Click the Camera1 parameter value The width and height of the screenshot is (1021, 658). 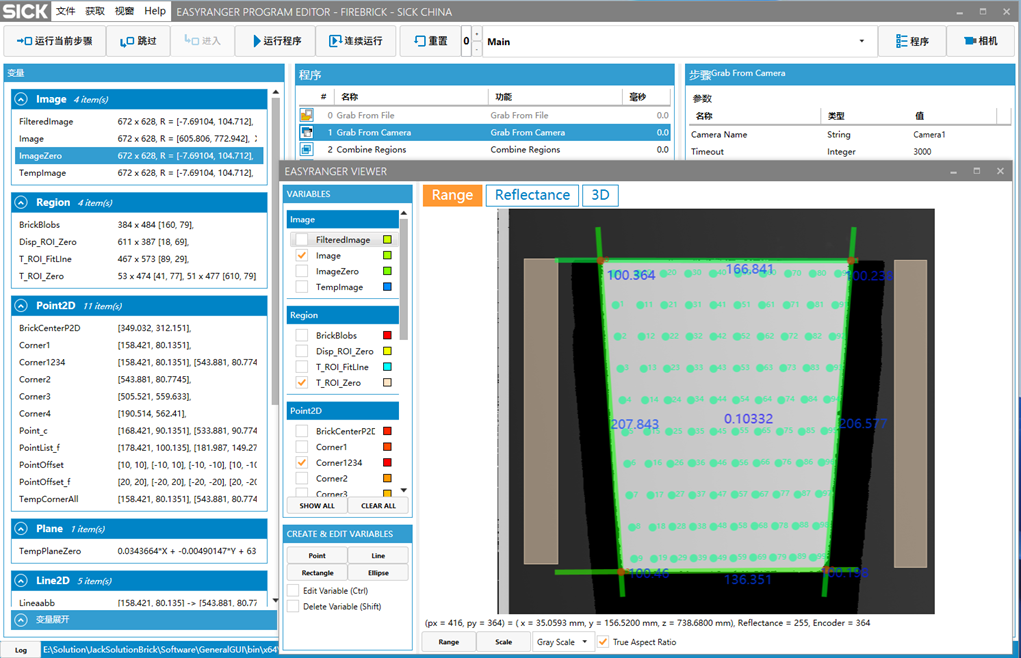929,135
